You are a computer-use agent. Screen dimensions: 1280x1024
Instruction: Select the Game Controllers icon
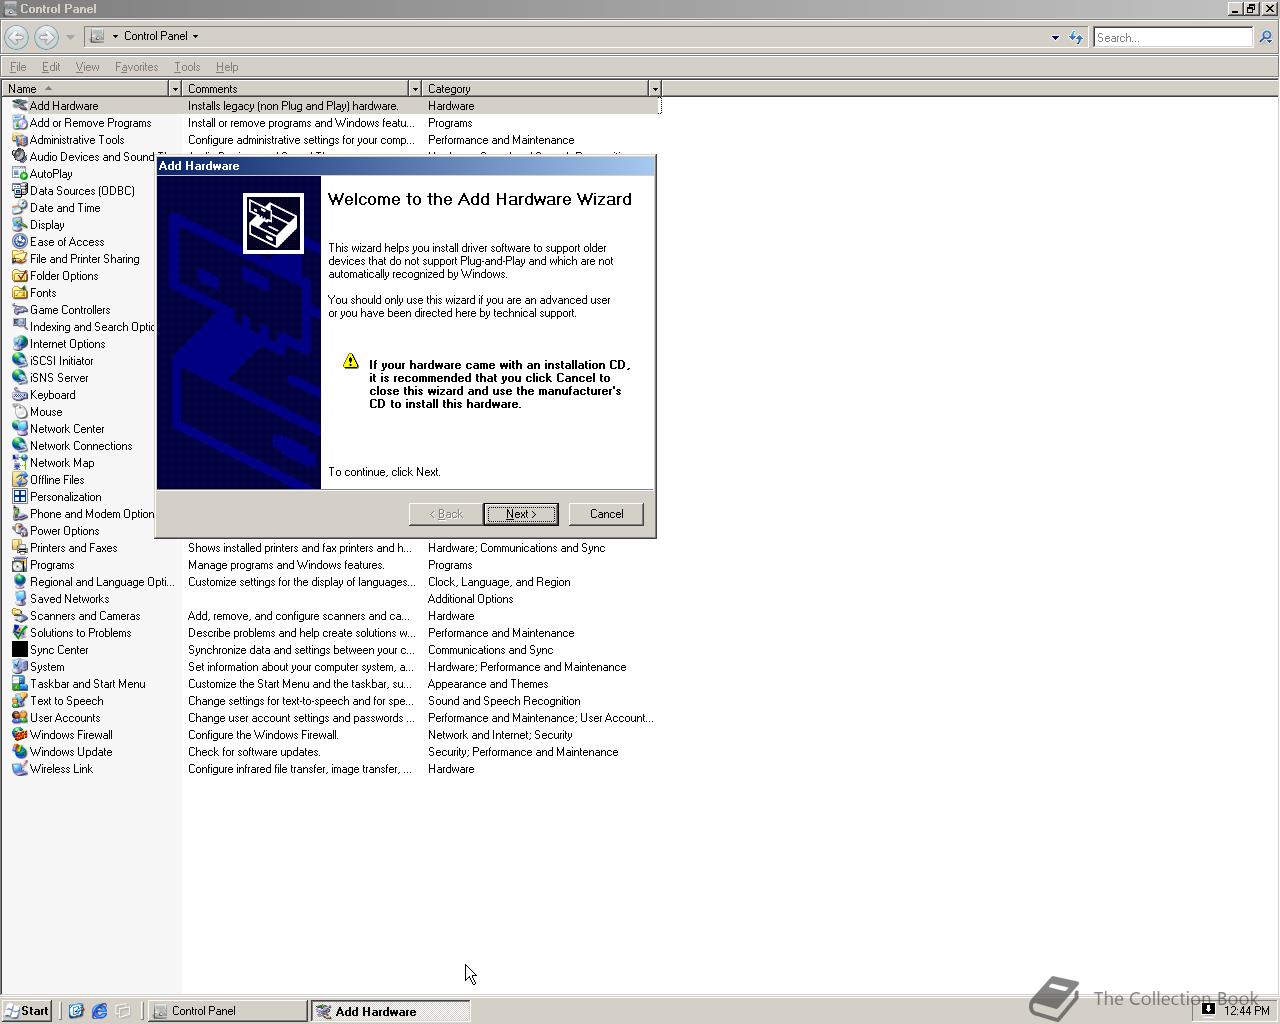coord(19,310)
